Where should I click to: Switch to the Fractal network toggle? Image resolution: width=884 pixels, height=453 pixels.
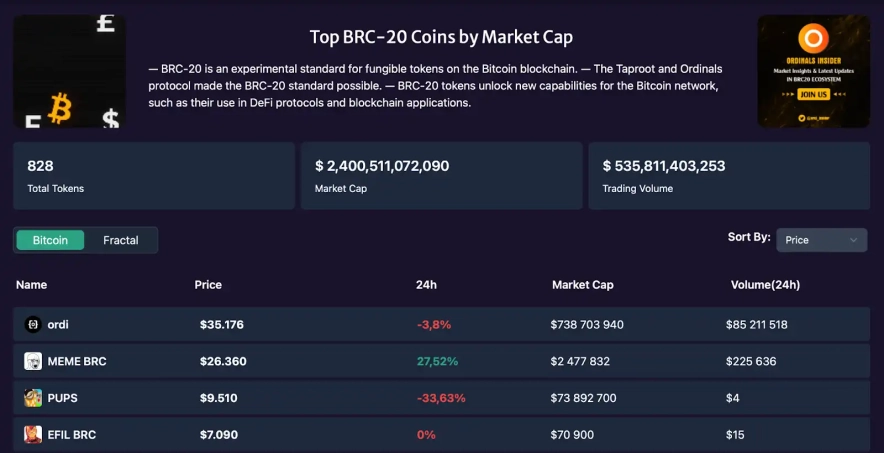point(121,240)
